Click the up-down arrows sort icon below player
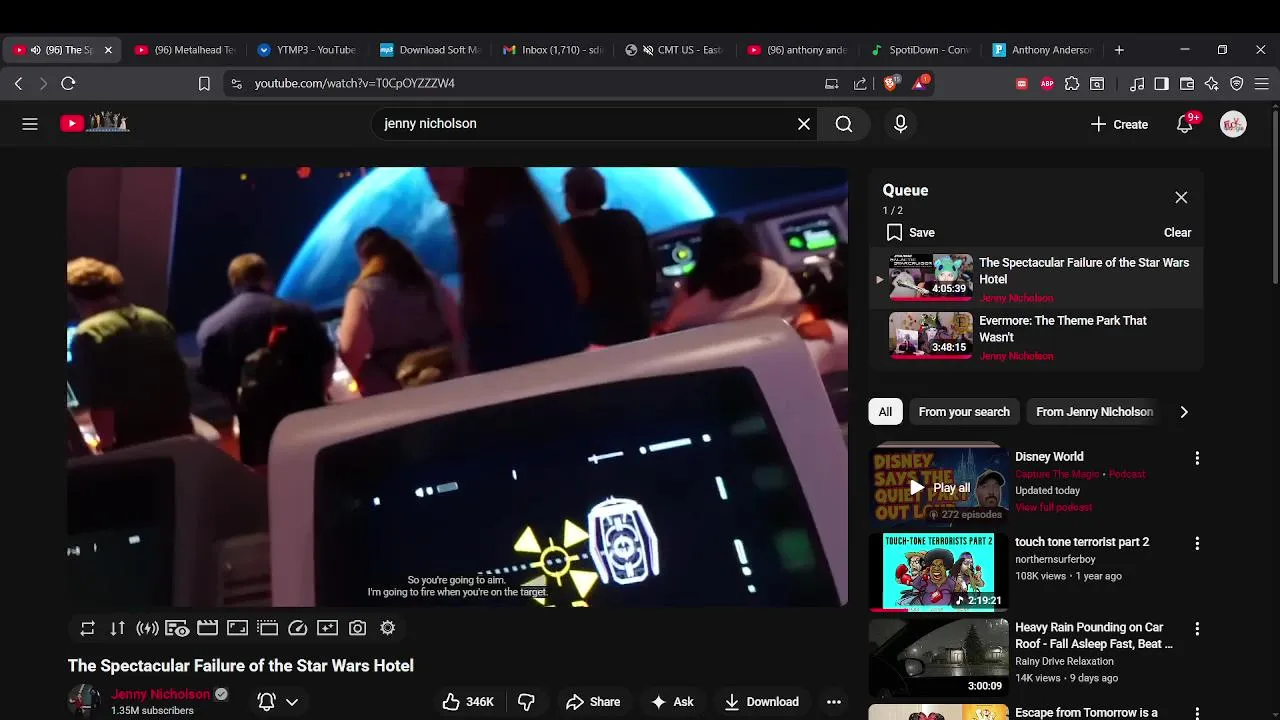The image size is (1280, 720). click(118, 628)
